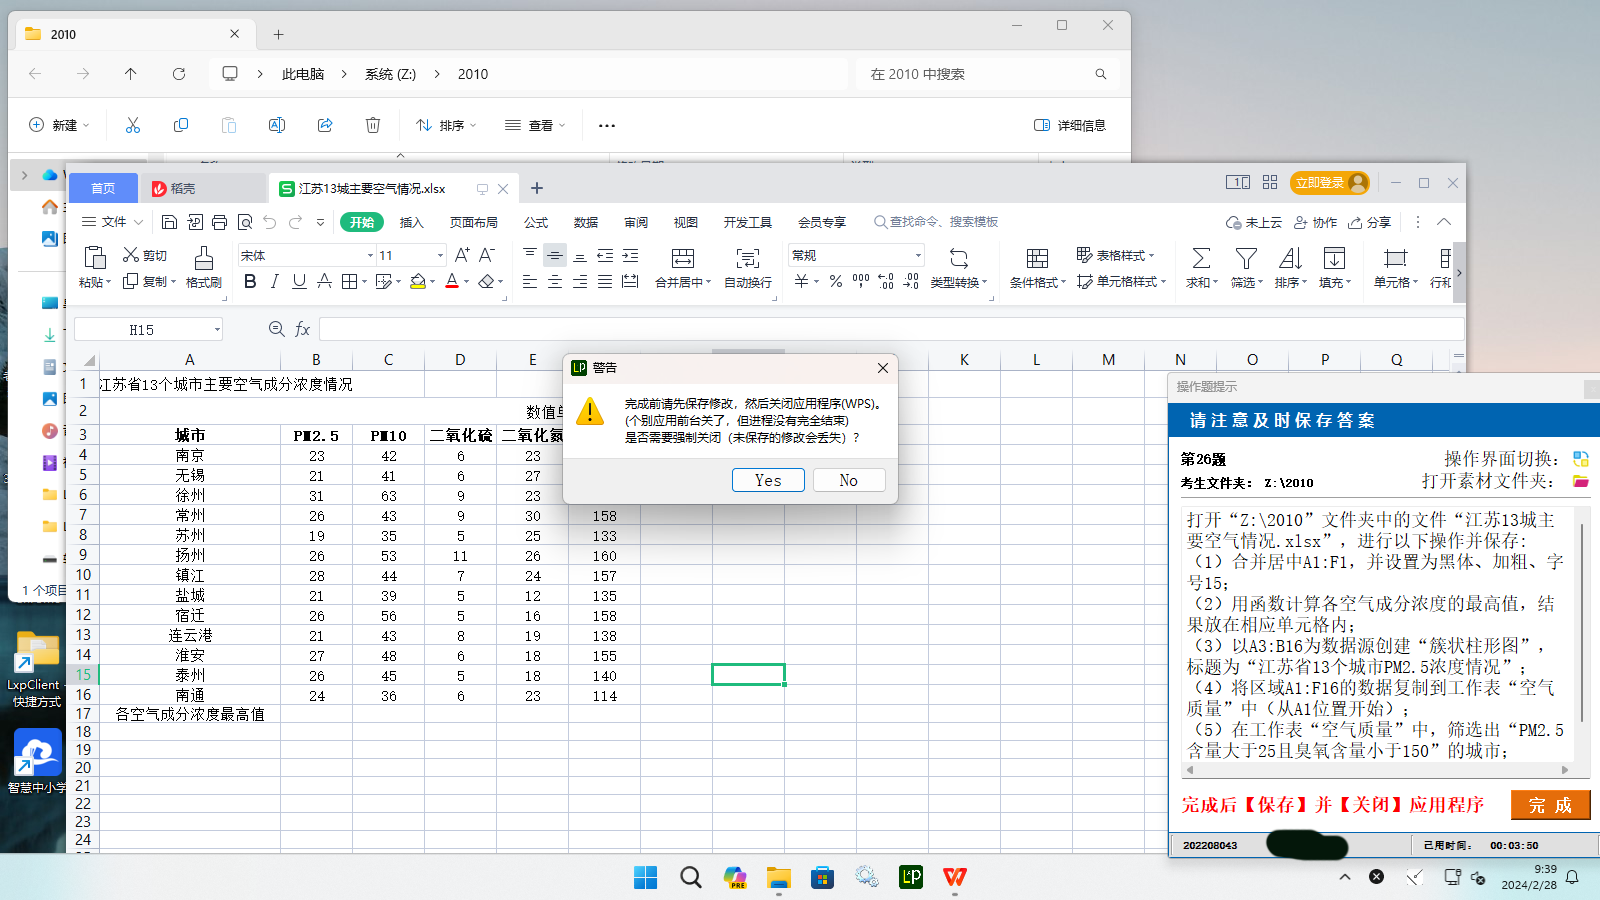Open the 数据 (Data) ribbon tab
This screenshot has height=900, width=1600.
586,222
